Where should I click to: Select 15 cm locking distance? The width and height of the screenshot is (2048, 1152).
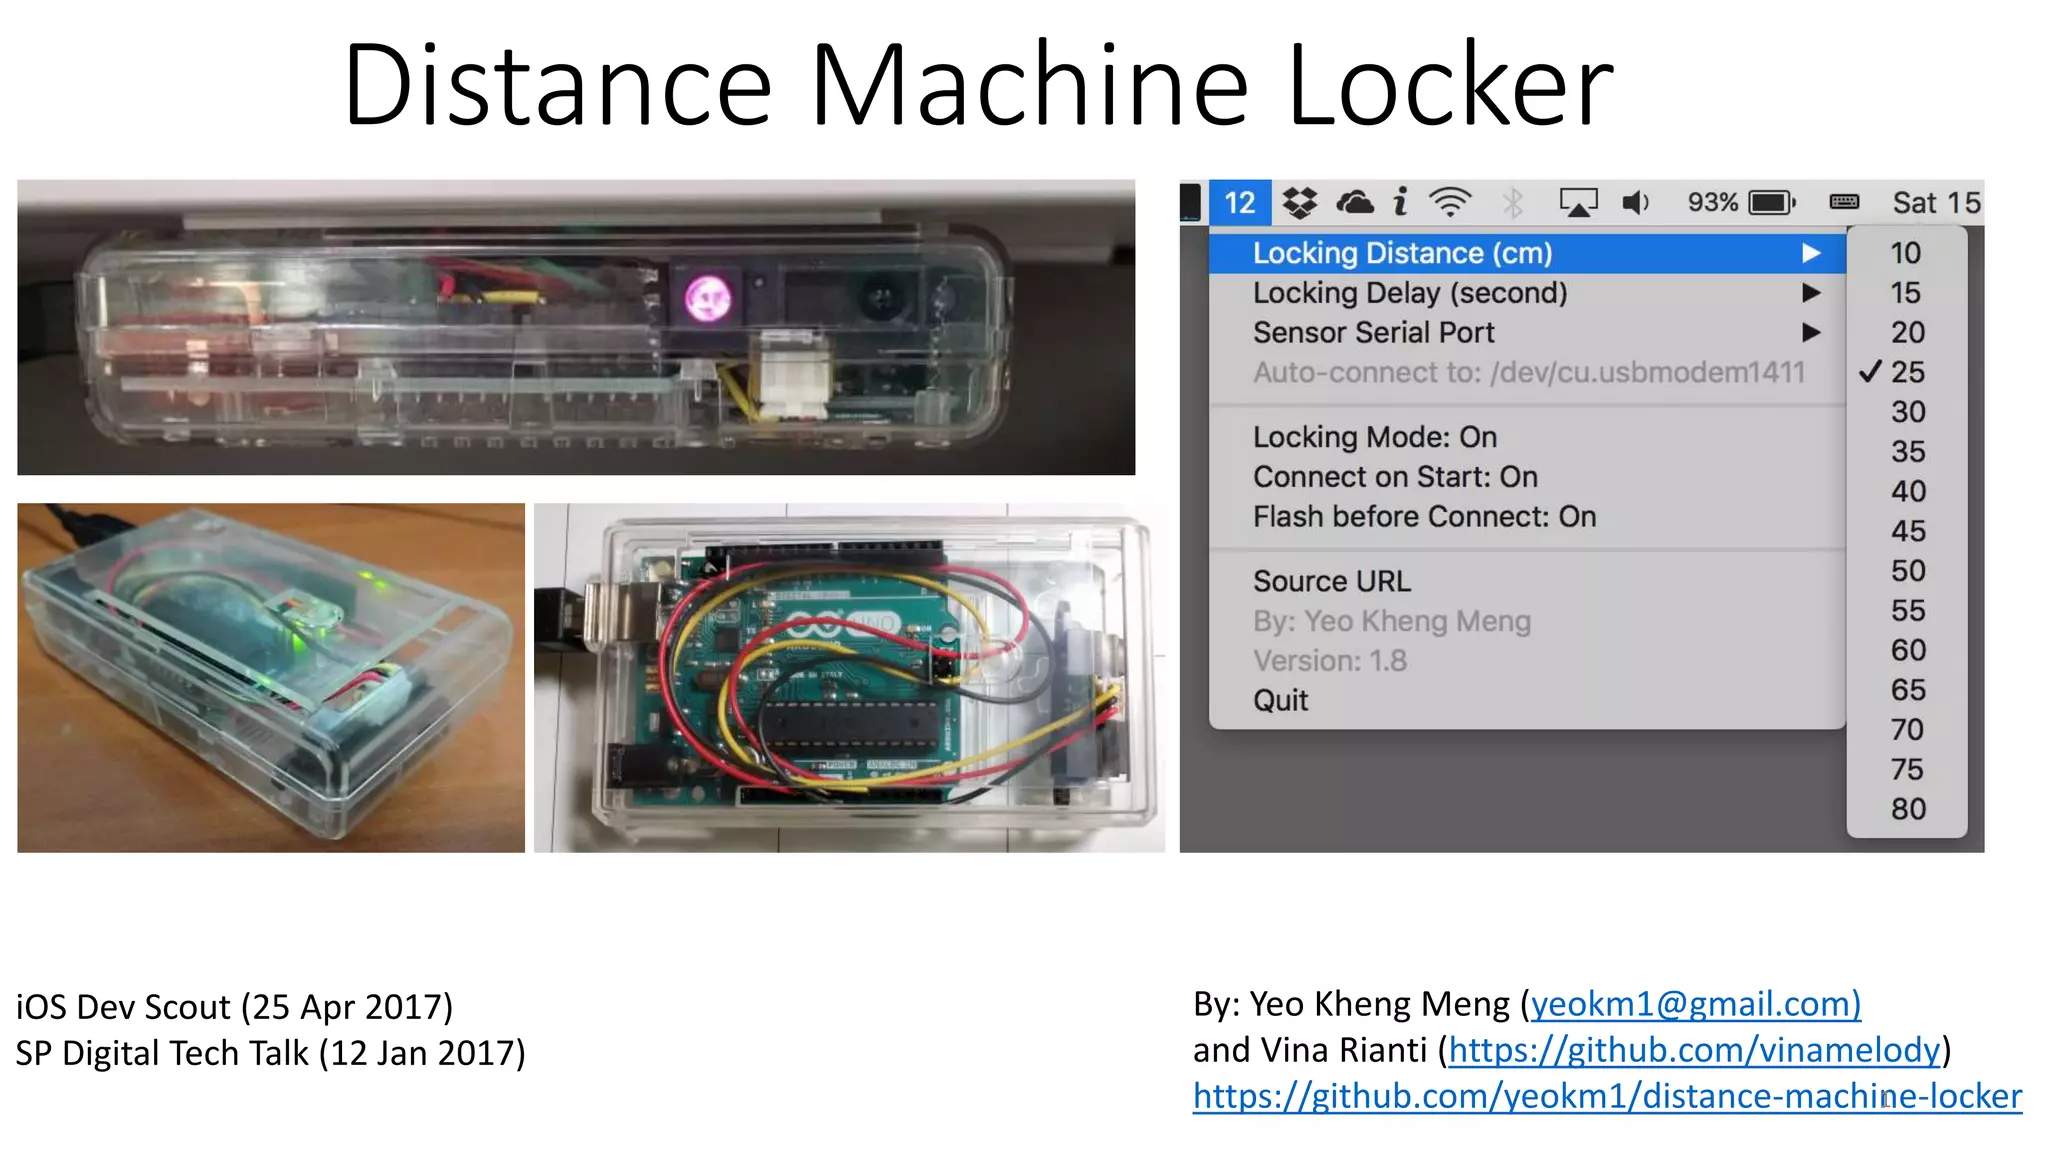click(1907, 293)
